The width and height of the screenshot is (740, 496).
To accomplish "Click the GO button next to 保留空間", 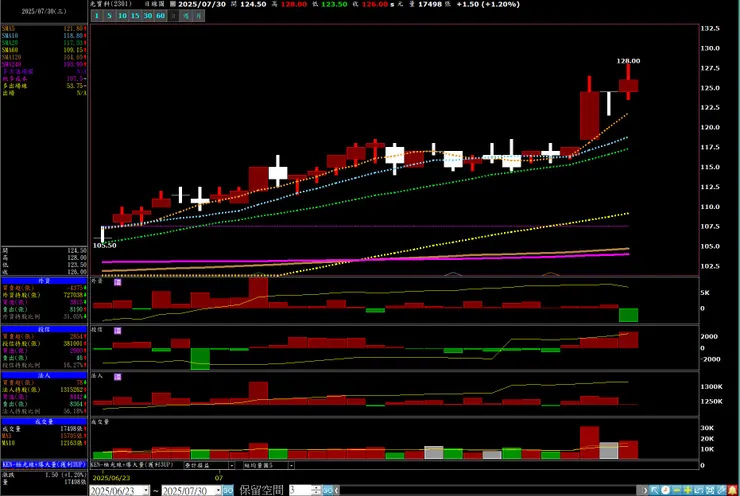I will (328, 490).
